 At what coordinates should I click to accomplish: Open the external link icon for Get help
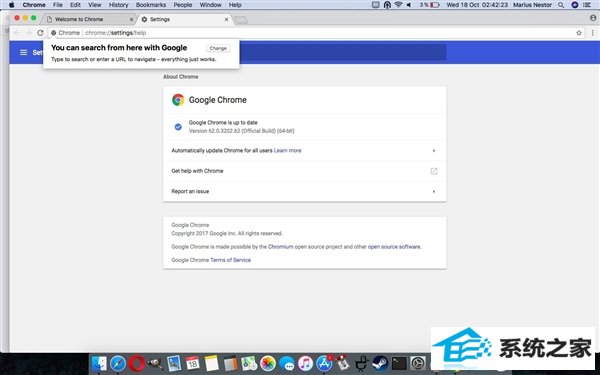(434, 171)
